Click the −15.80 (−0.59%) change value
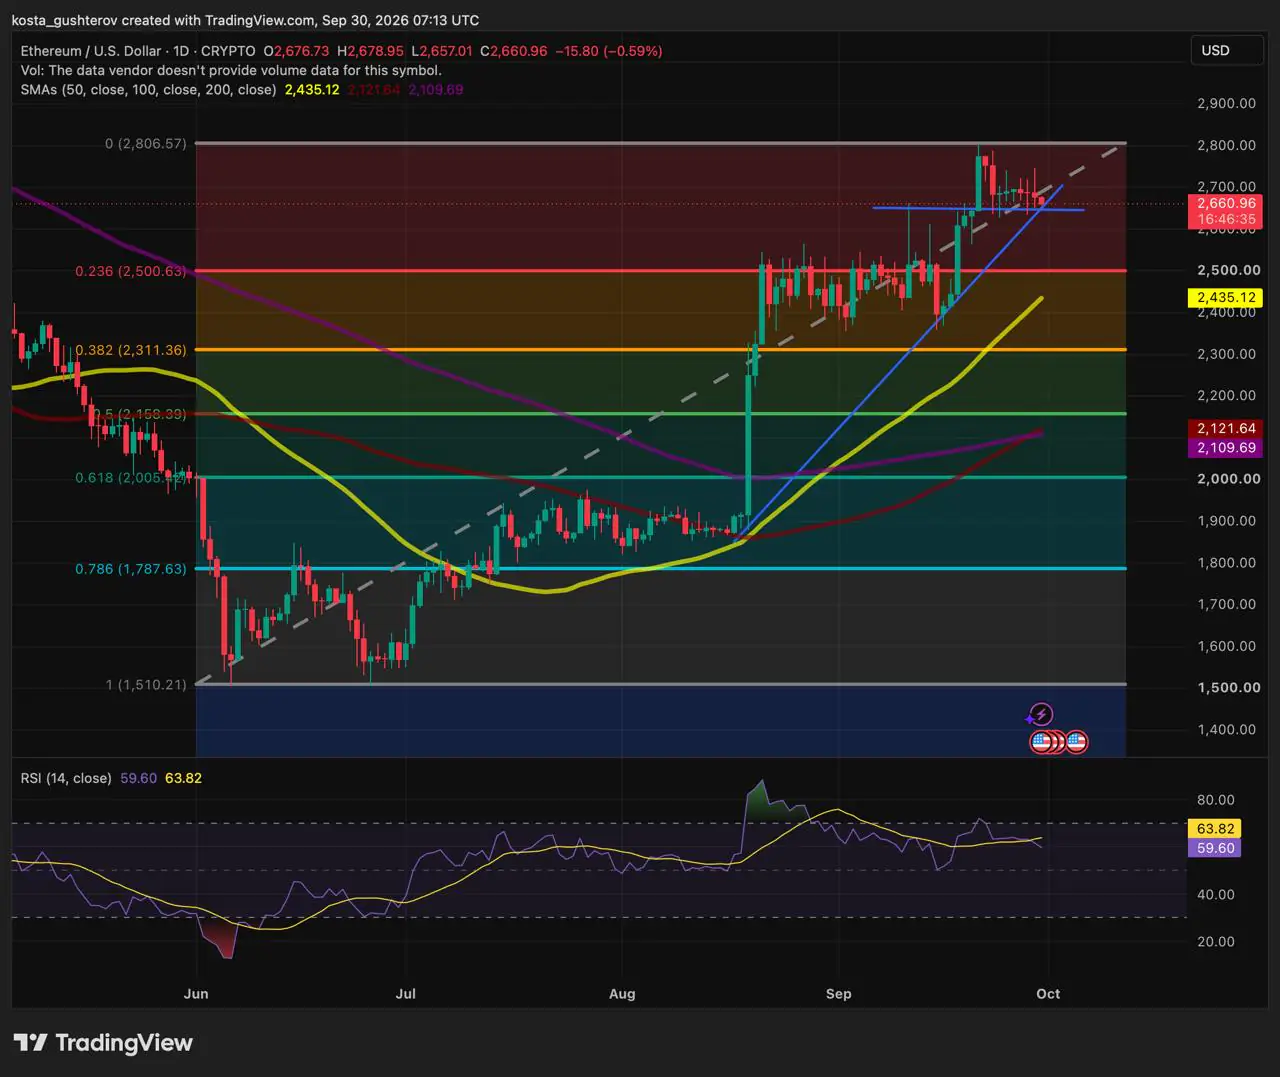 click(x=609, y=51)
